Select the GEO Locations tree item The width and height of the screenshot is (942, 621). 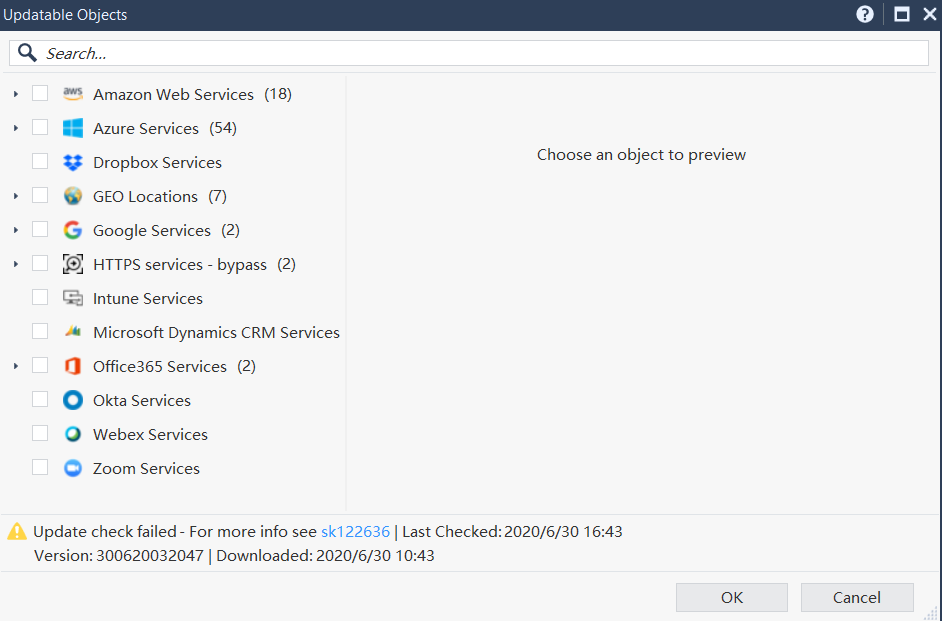pos(145,196)
